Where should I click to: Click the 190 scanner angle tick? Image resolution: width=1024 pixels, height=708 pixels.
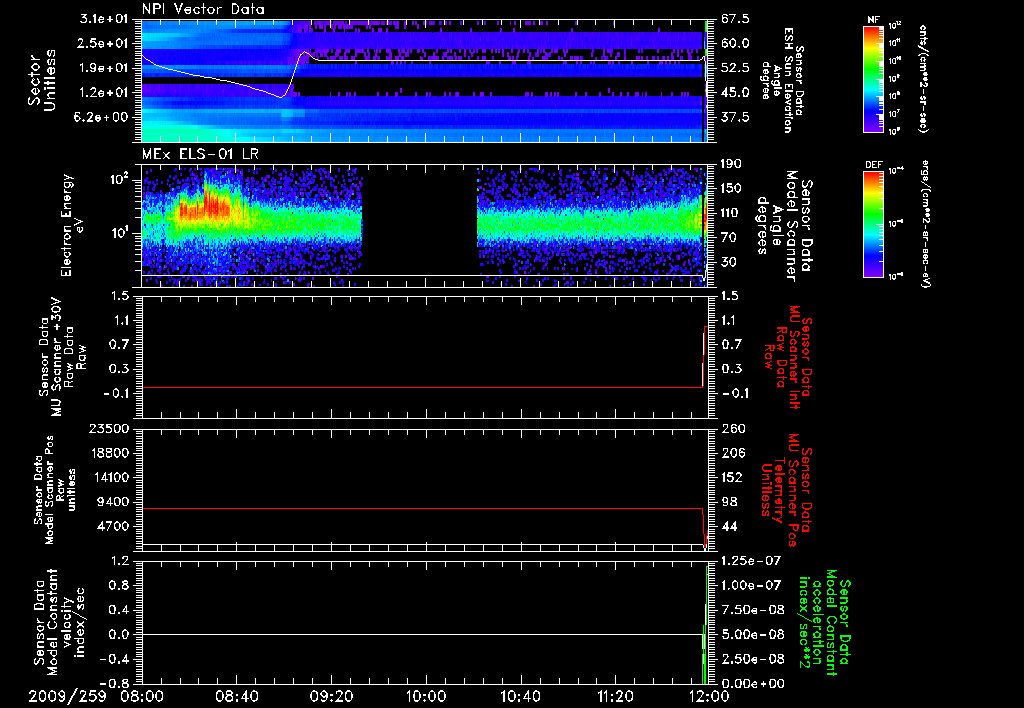(x=732, y=164)
